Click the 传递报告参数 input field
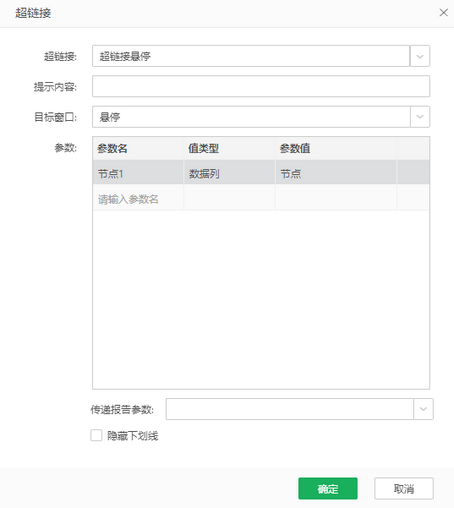This screenshot has height=508, width=454. pos(290,409)
